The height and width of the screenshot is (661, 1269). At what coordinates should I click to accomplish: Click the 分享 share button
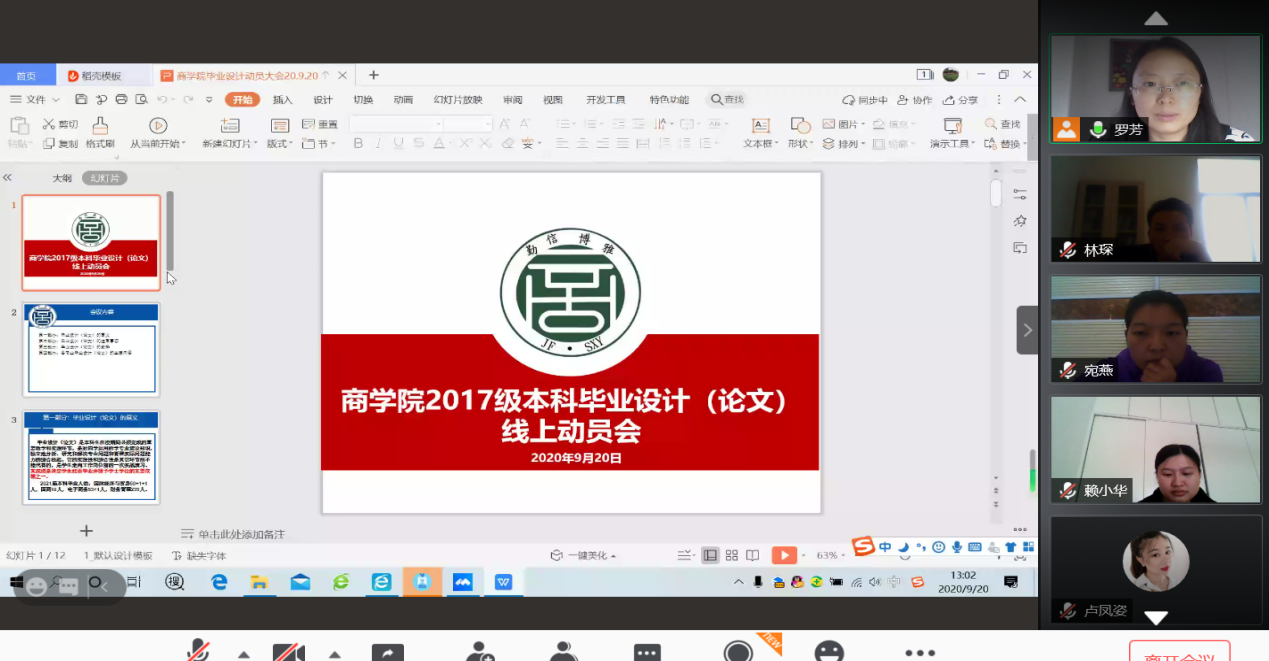[960, 100]
